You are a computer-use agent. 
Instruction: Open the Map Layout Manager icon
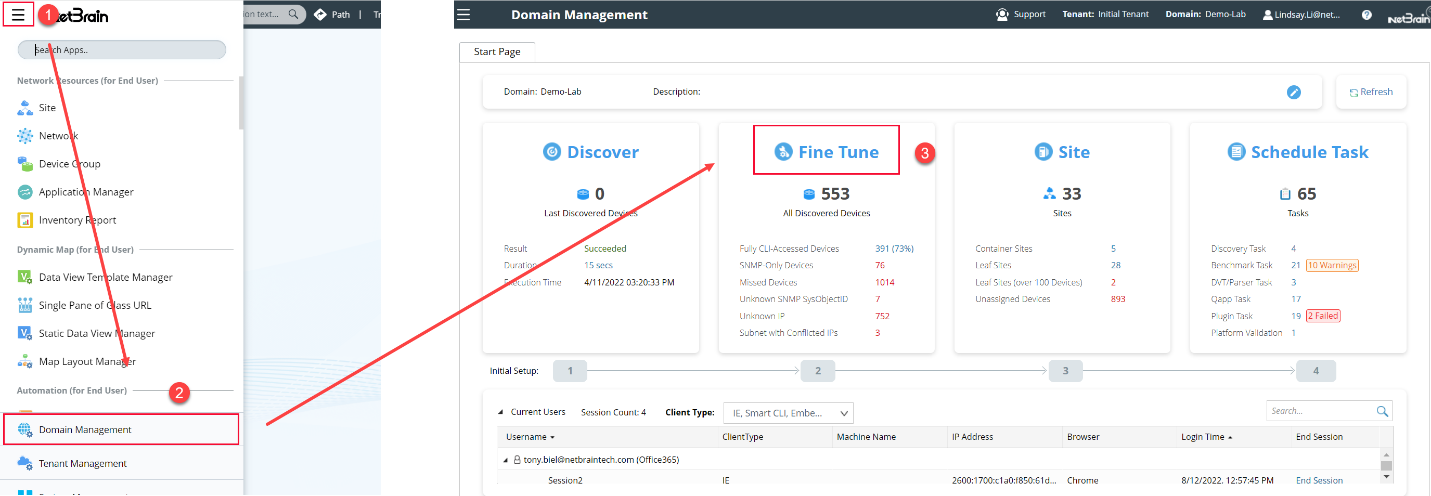(x=25, y=361)
